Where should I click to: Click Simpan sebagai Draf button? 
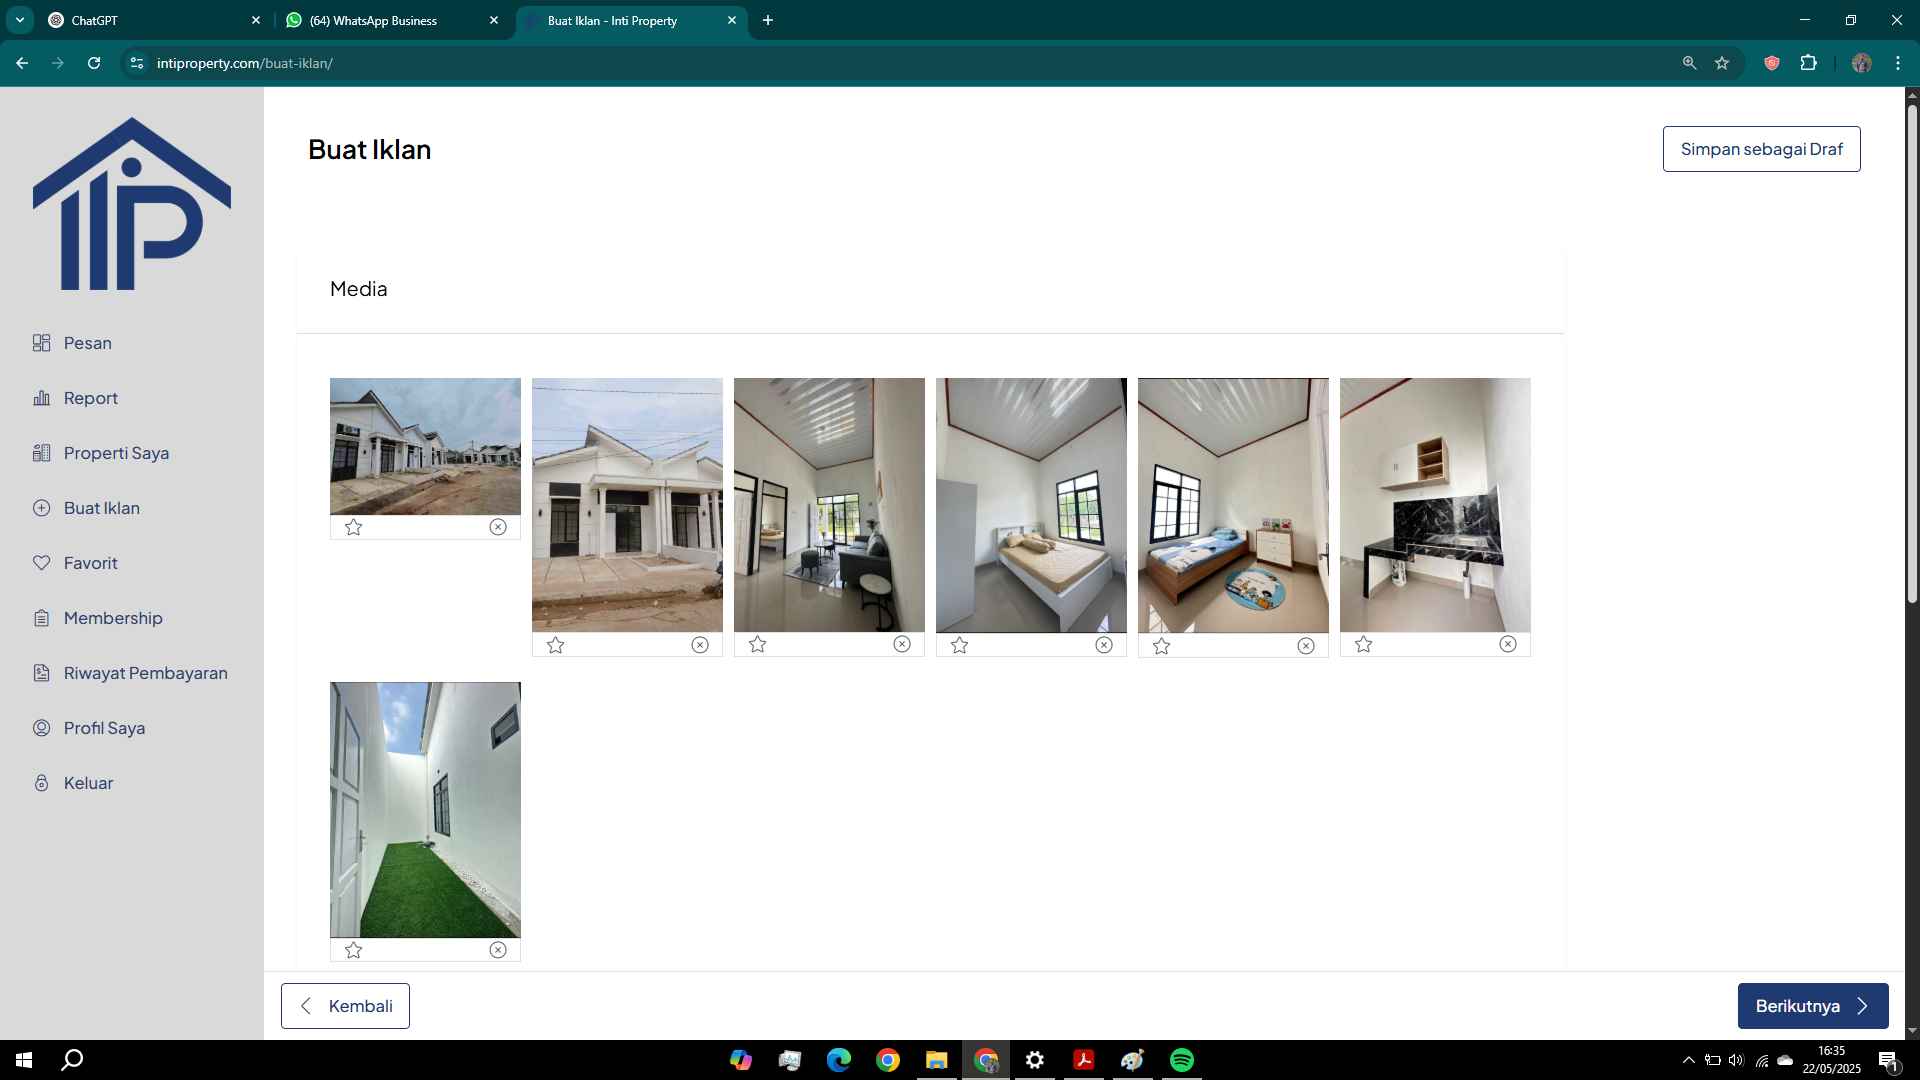[1761, 149]
